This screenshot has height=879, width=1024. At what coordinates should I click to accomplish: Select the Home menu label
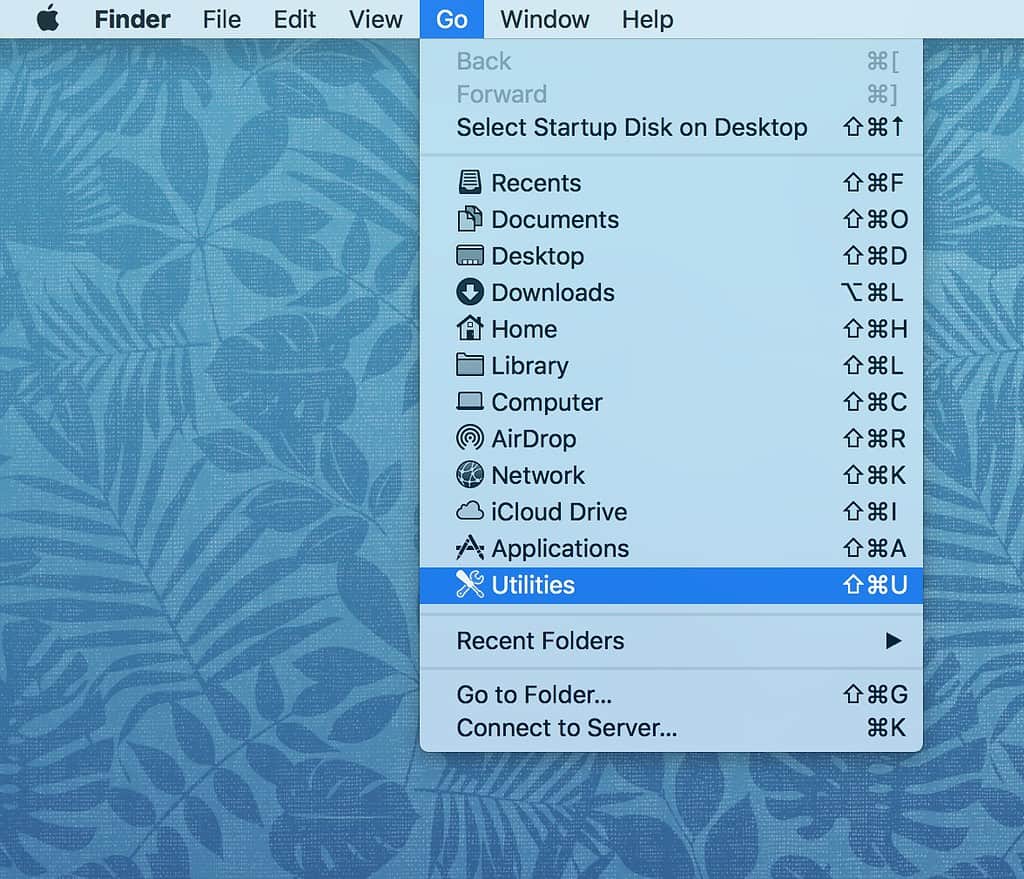coord(524,329)
